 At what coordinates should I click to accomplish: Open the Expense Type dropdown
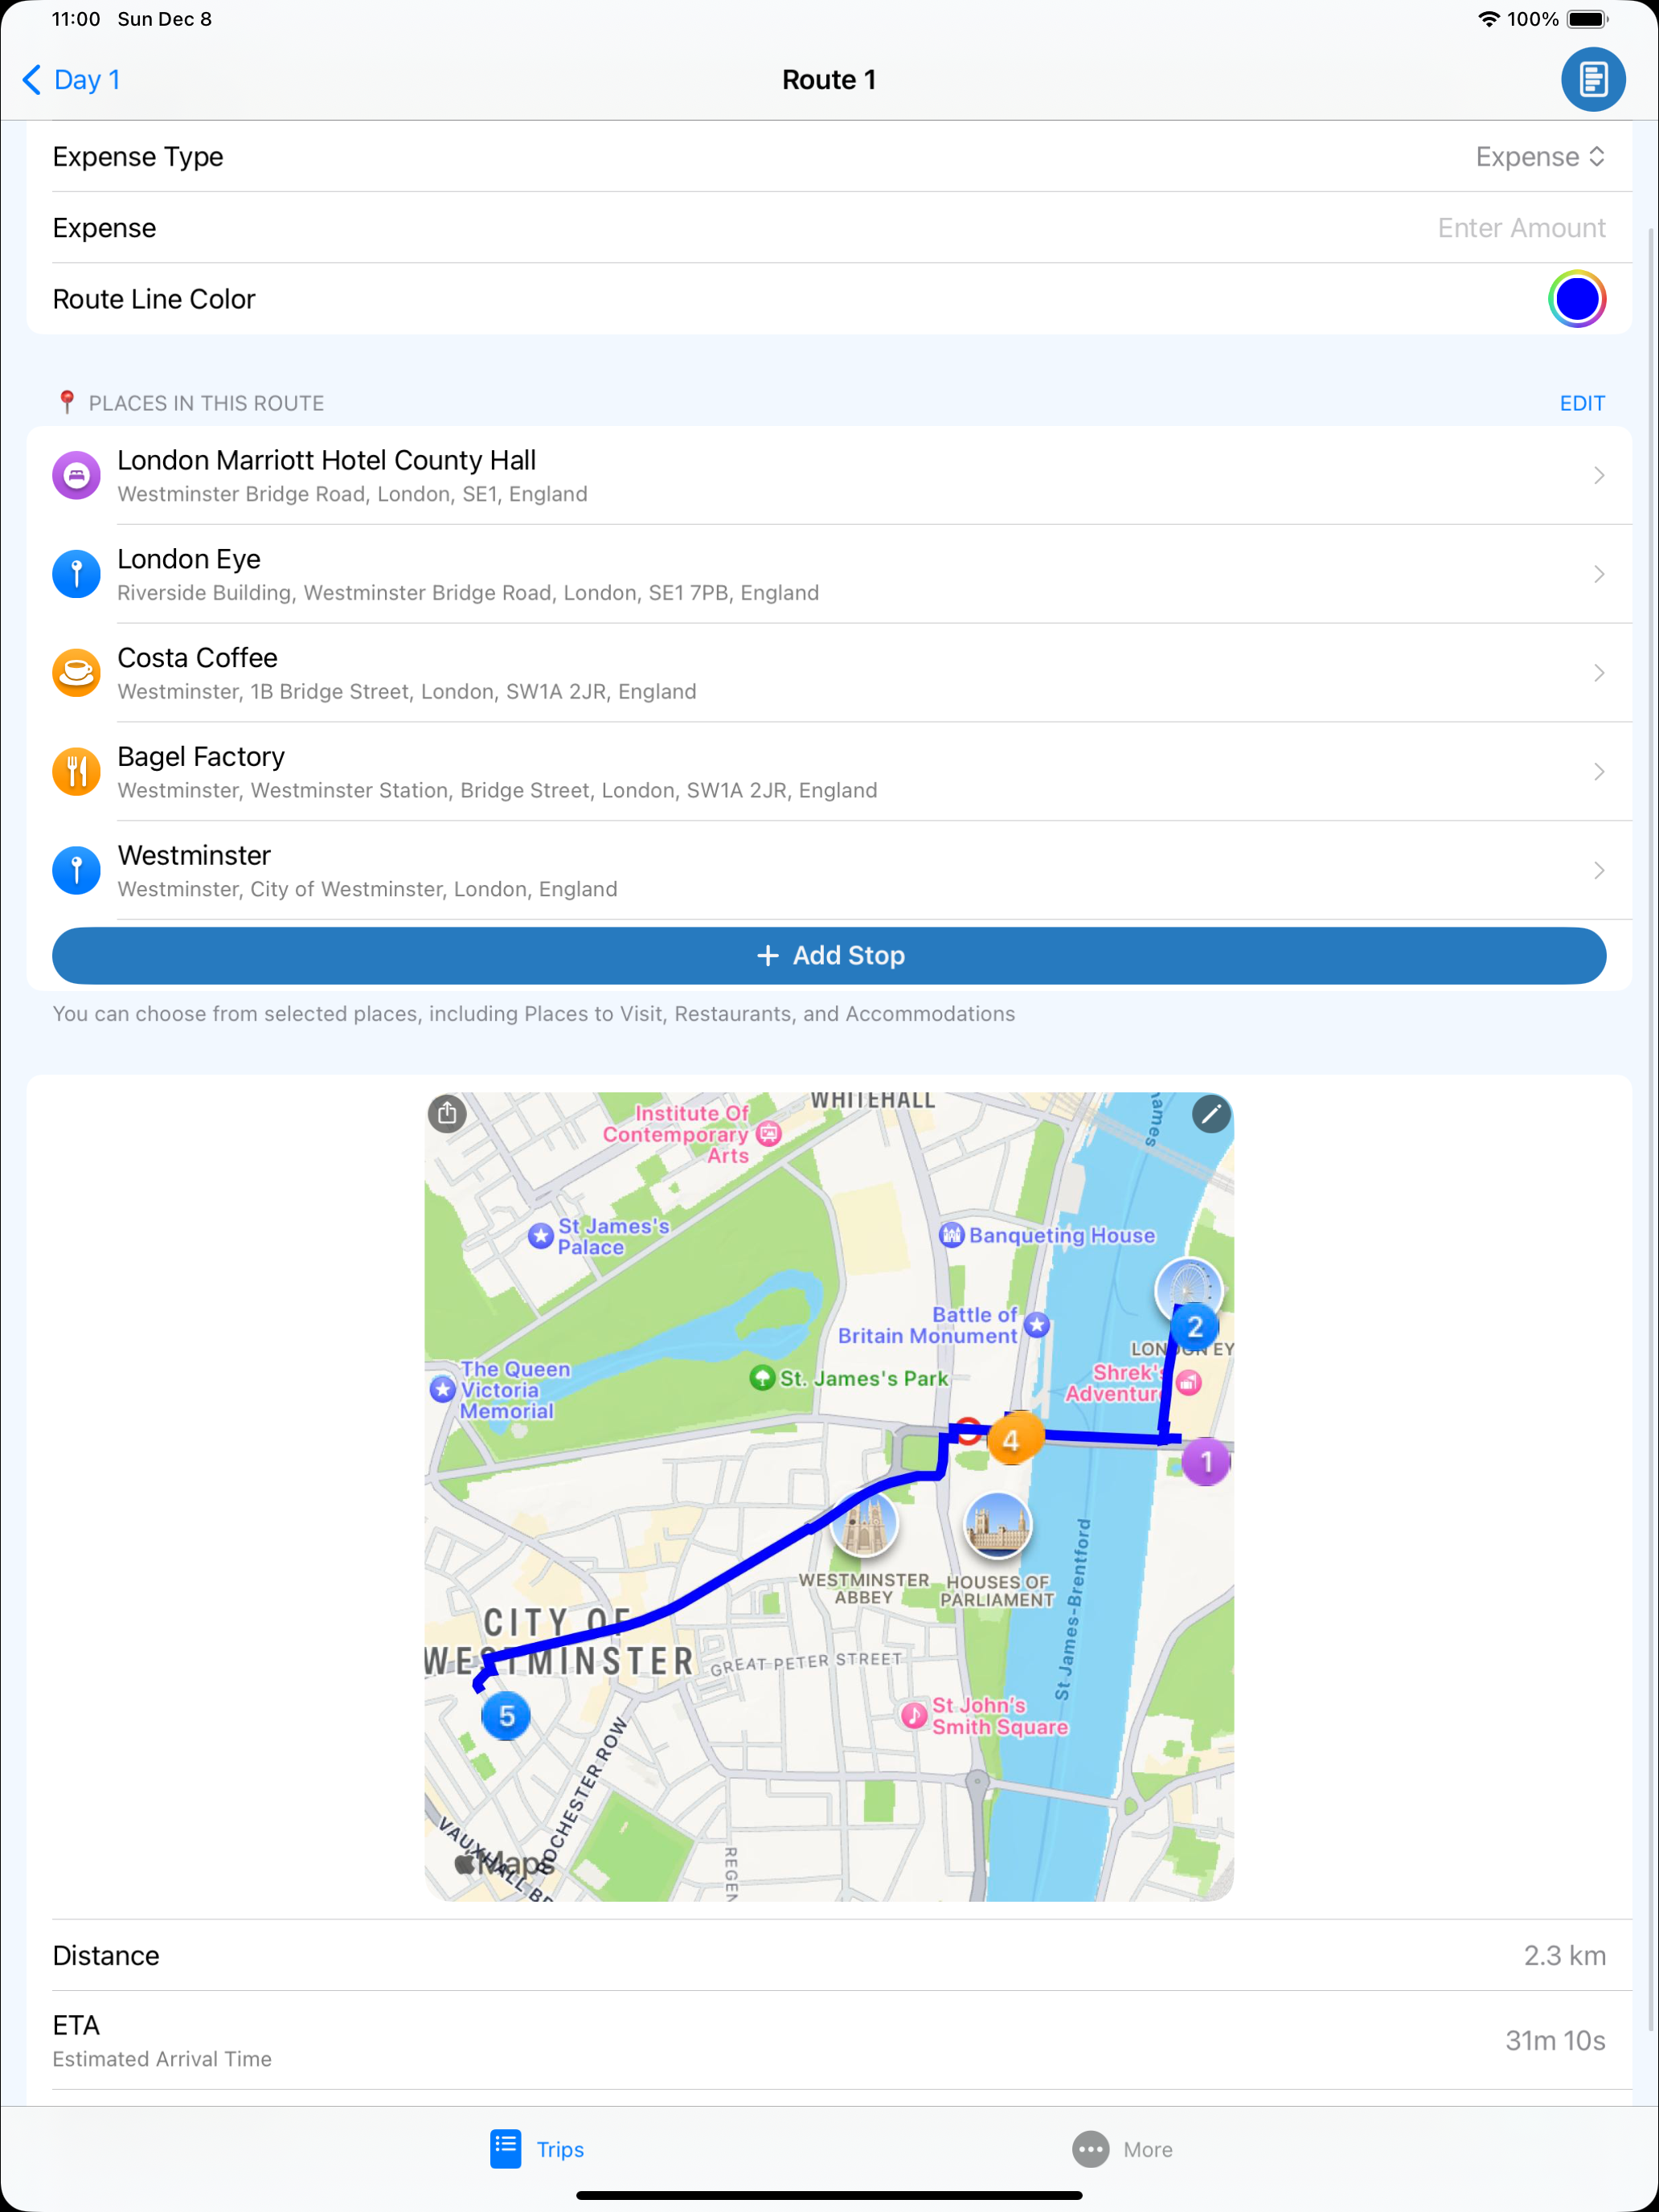[x=1540, y=157]
